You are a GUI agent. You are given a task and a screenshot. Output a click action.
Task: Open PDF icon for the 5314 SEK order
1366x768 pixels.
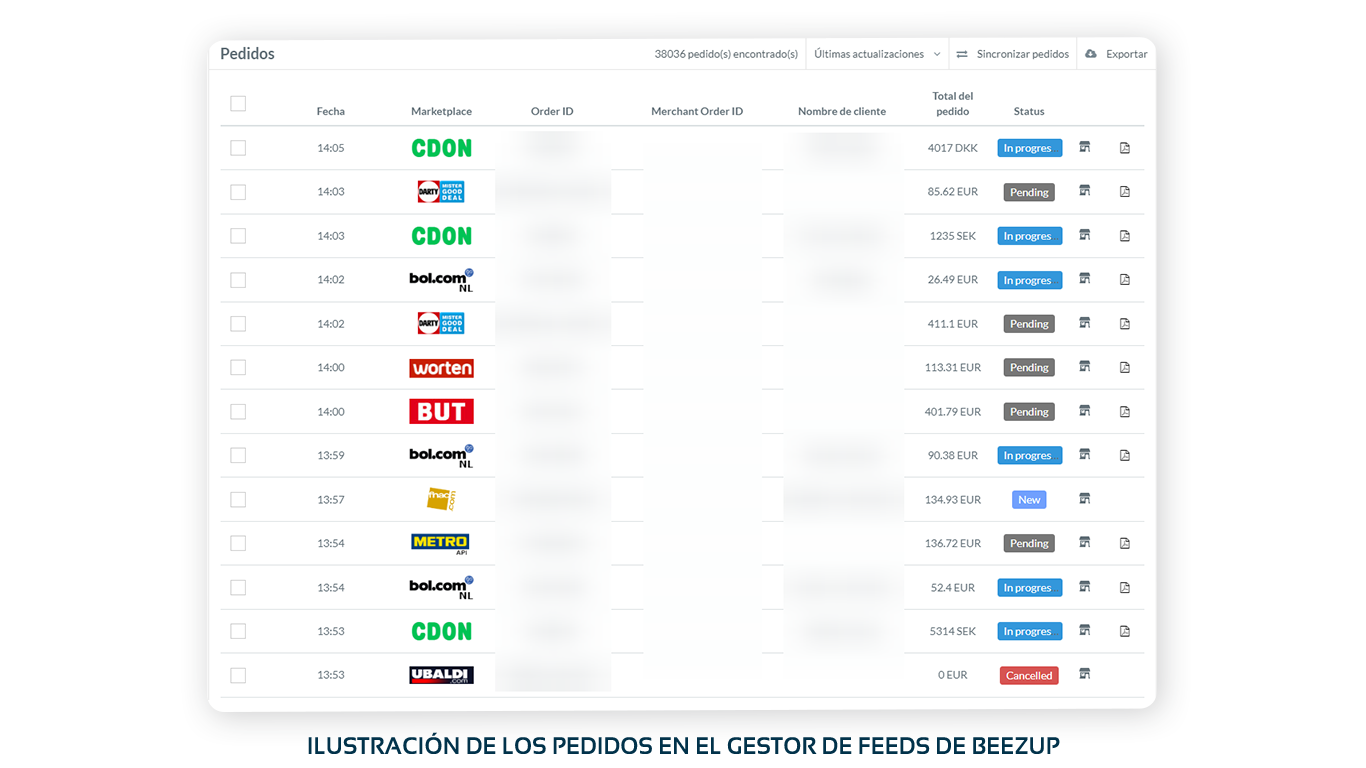(1125, 632)
